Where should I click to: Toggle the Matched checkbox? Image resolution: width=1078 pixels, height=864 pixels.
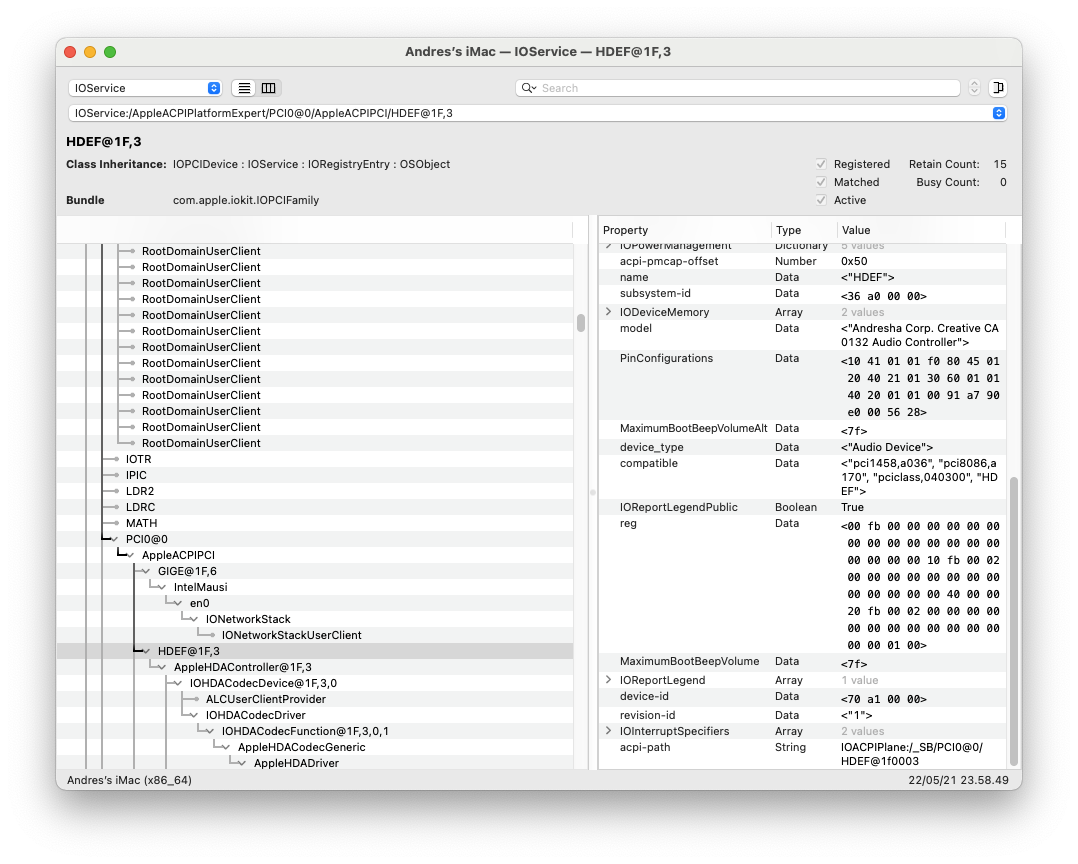pos(819,182)
